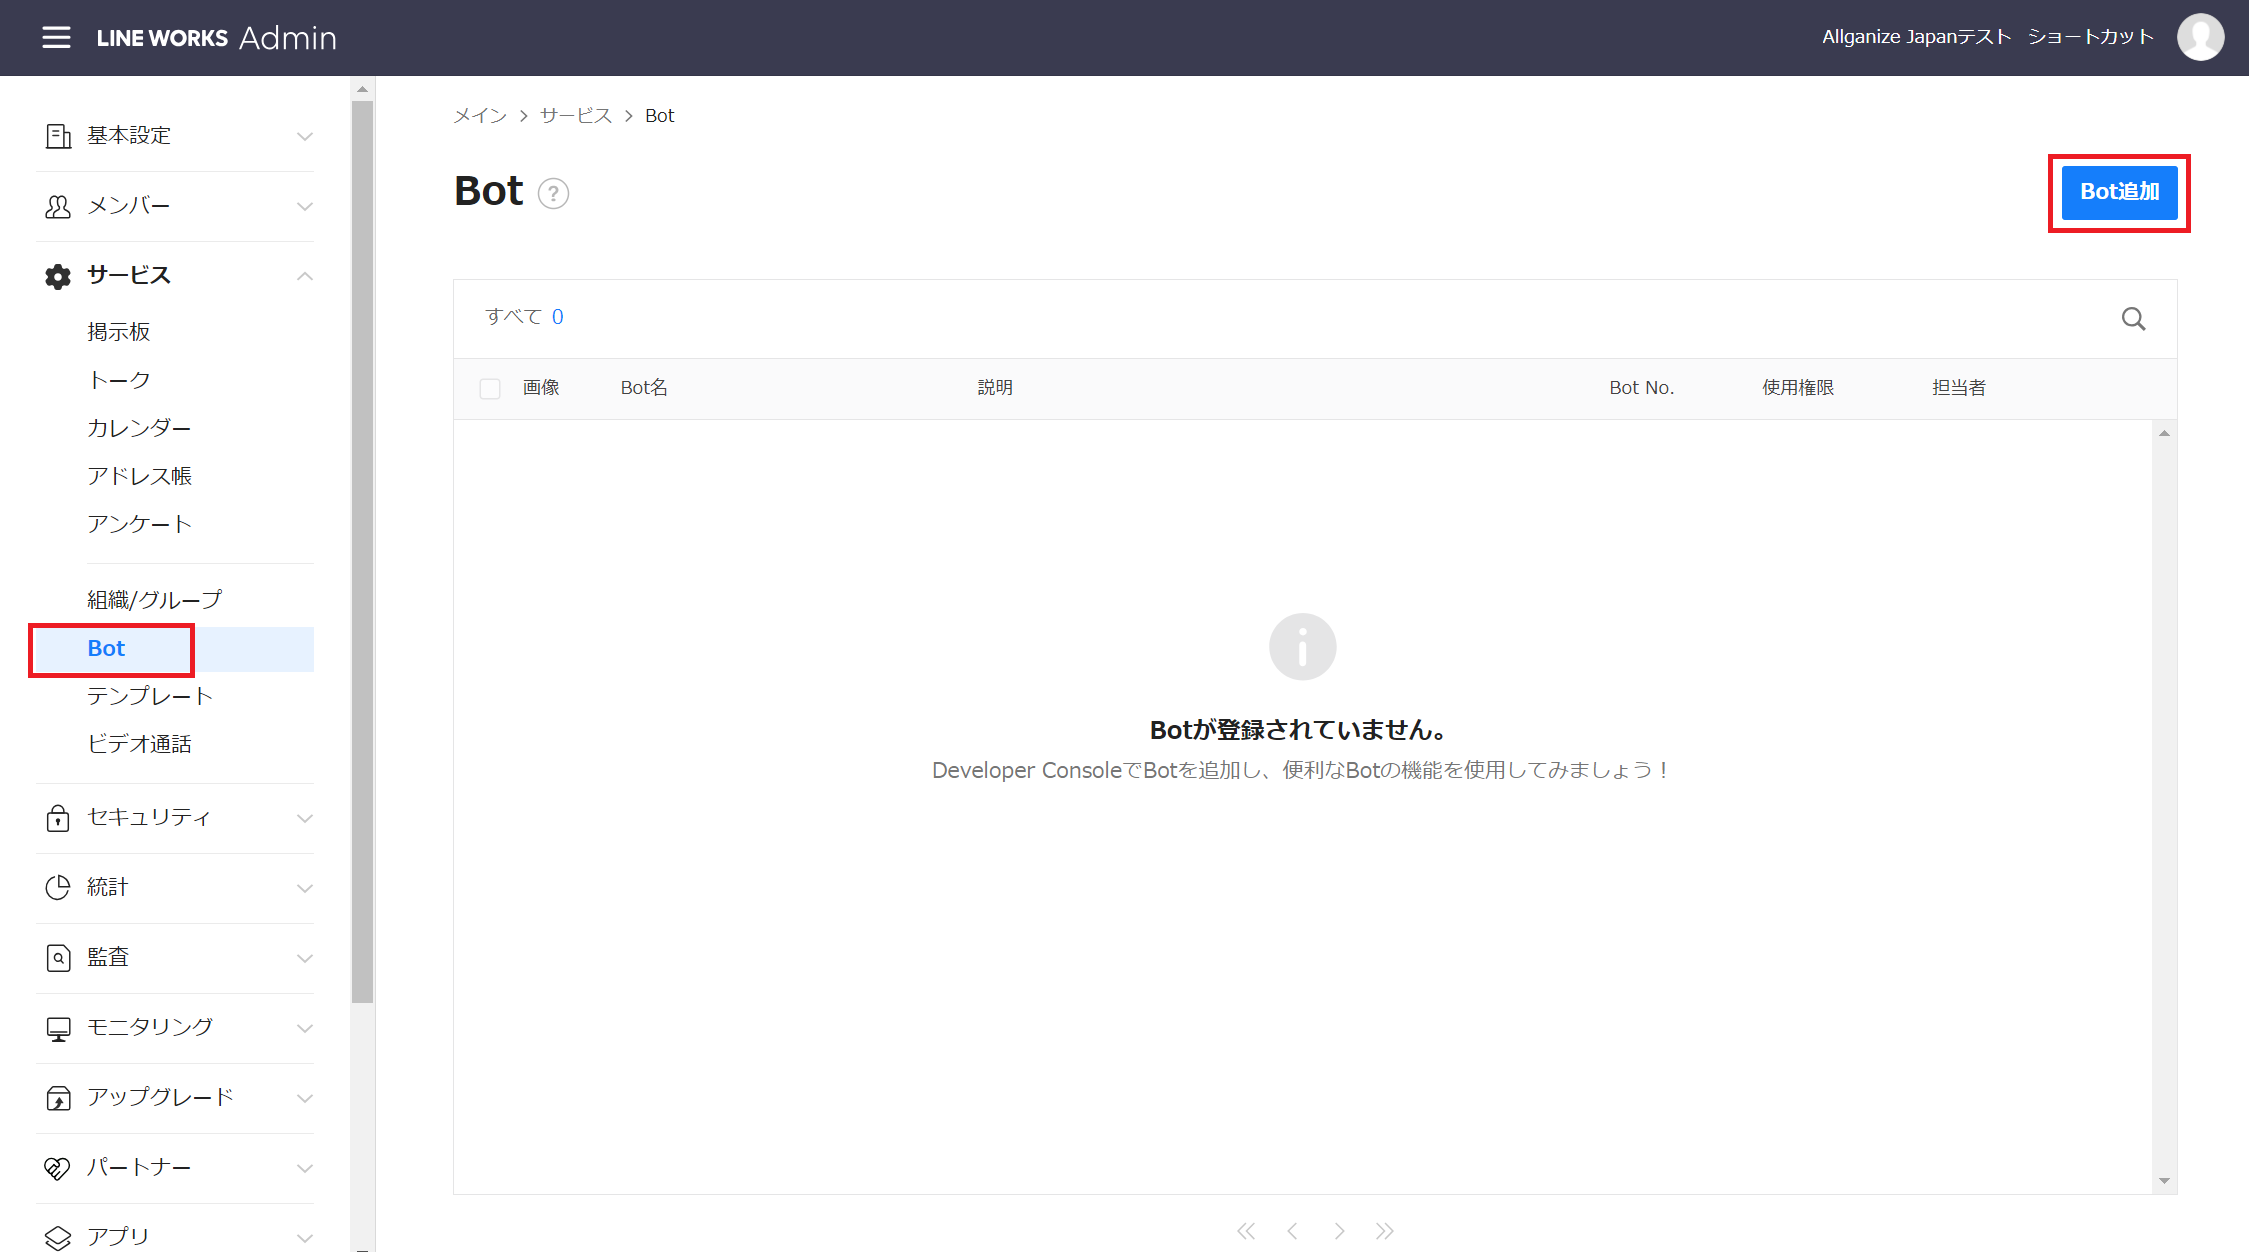Click the セキュリティ lock icon

click(x=58, y=818)
